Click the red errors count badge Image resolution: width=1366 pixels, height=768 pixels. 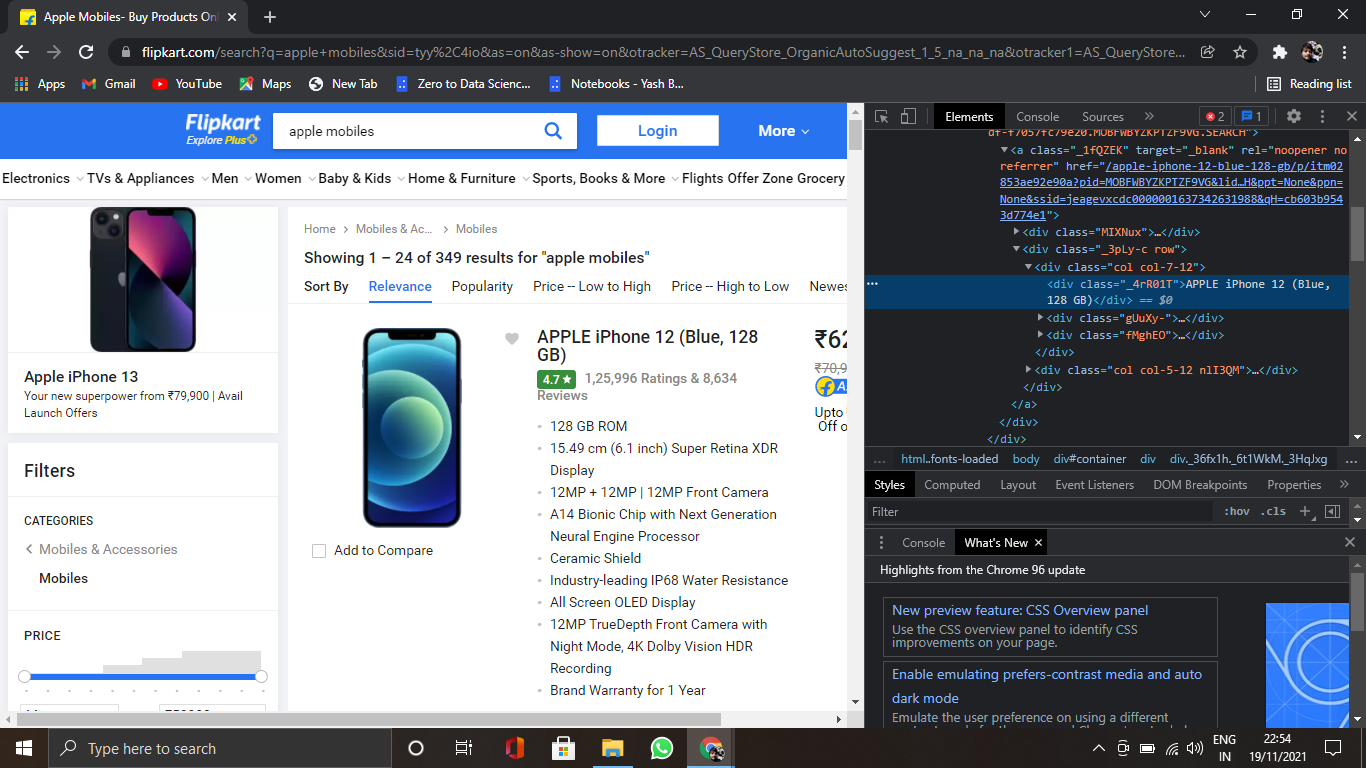pyautogui.click(x=1214, y=116)
